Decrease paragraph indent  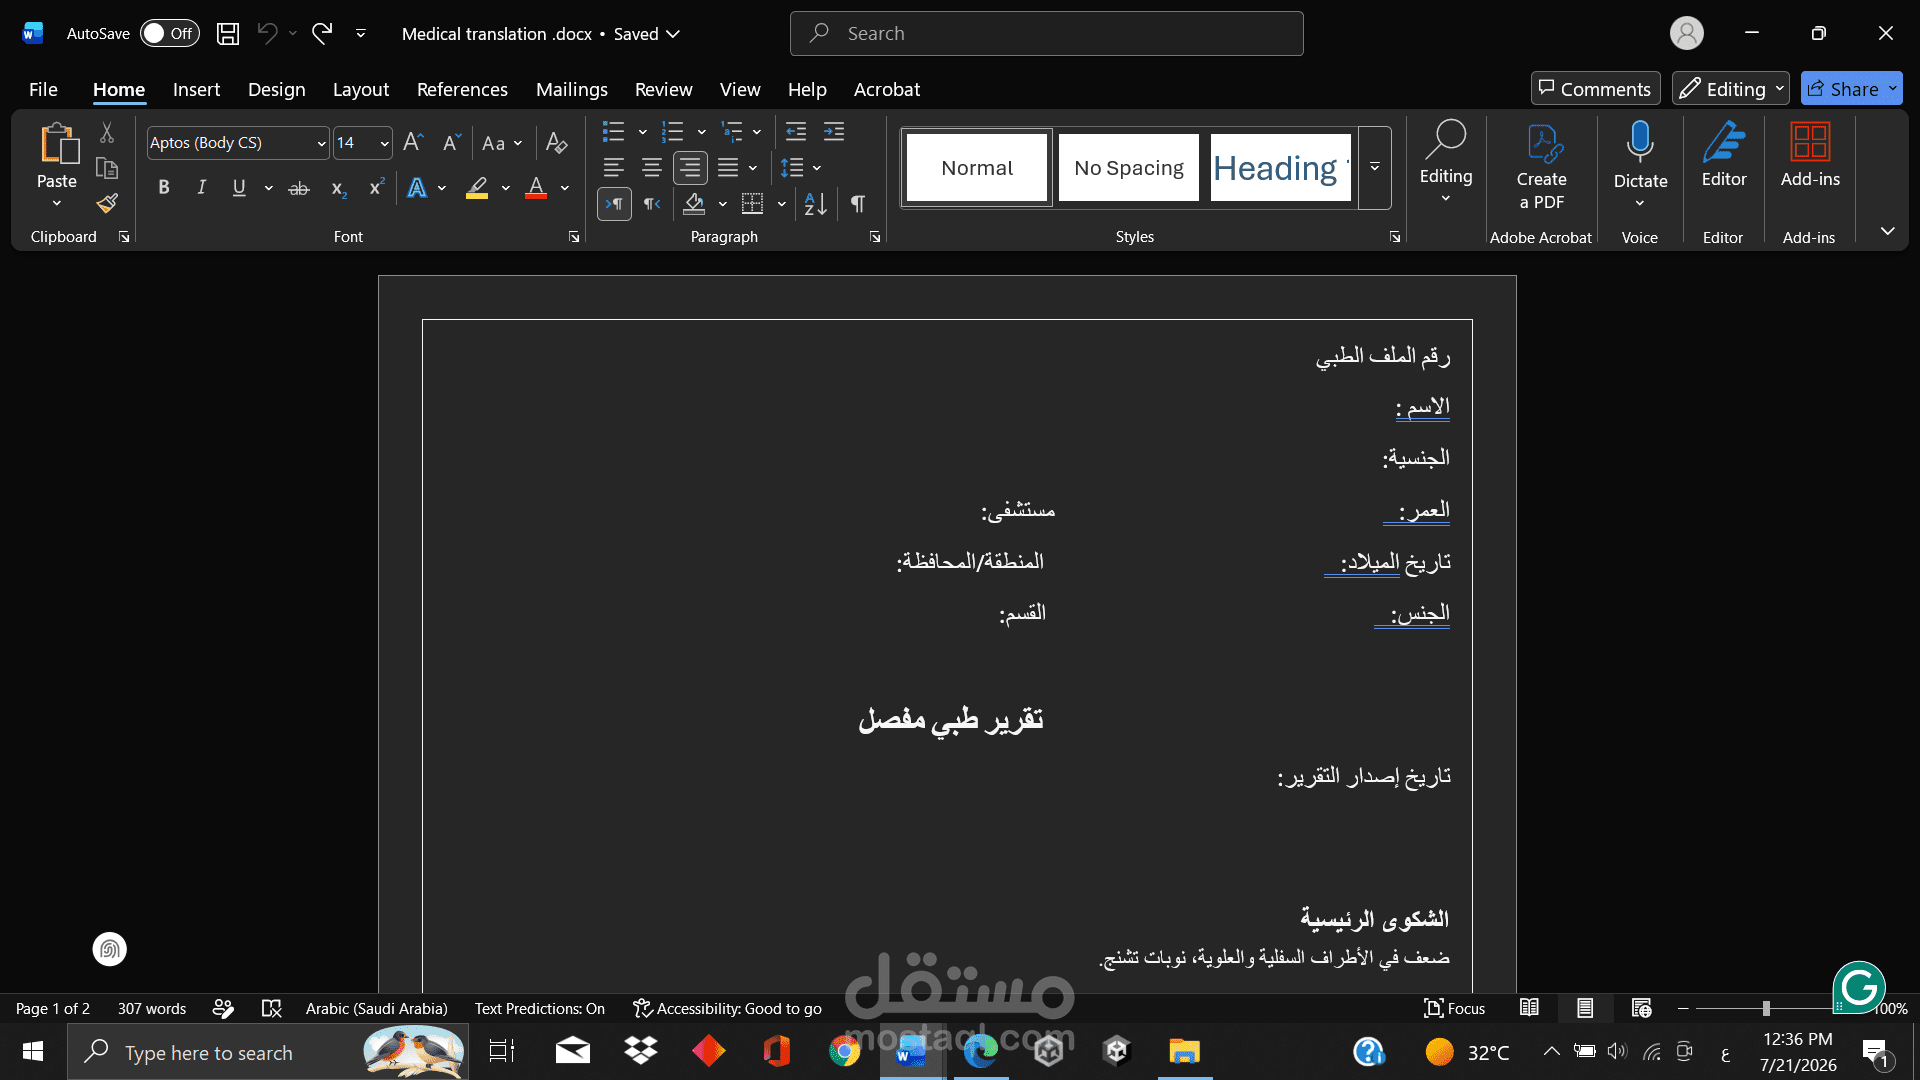coord(796,131)
